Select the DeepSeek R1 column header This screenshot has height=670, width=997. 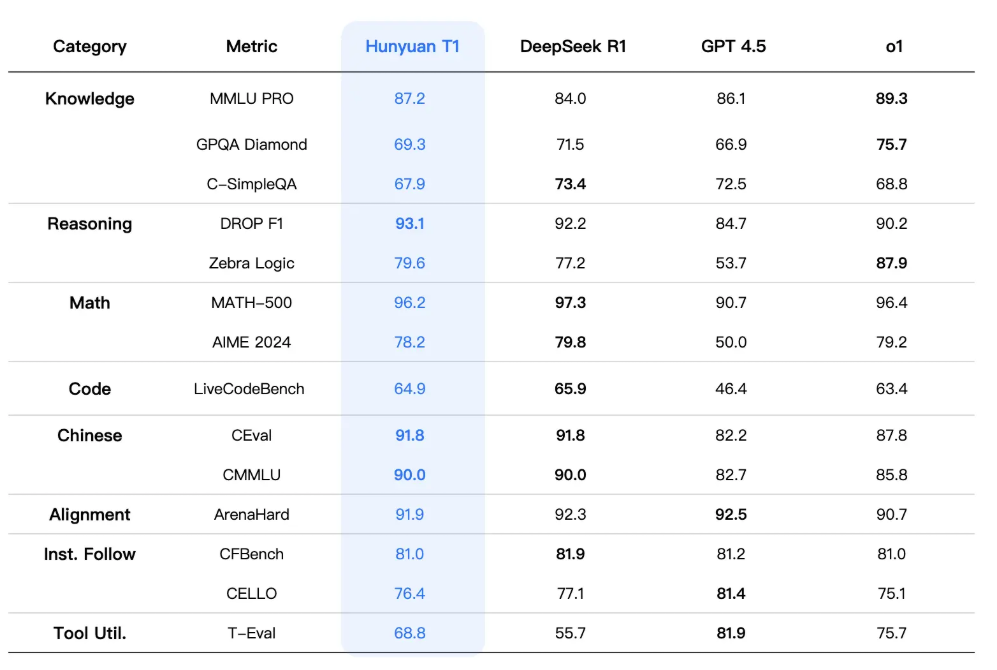573,46
